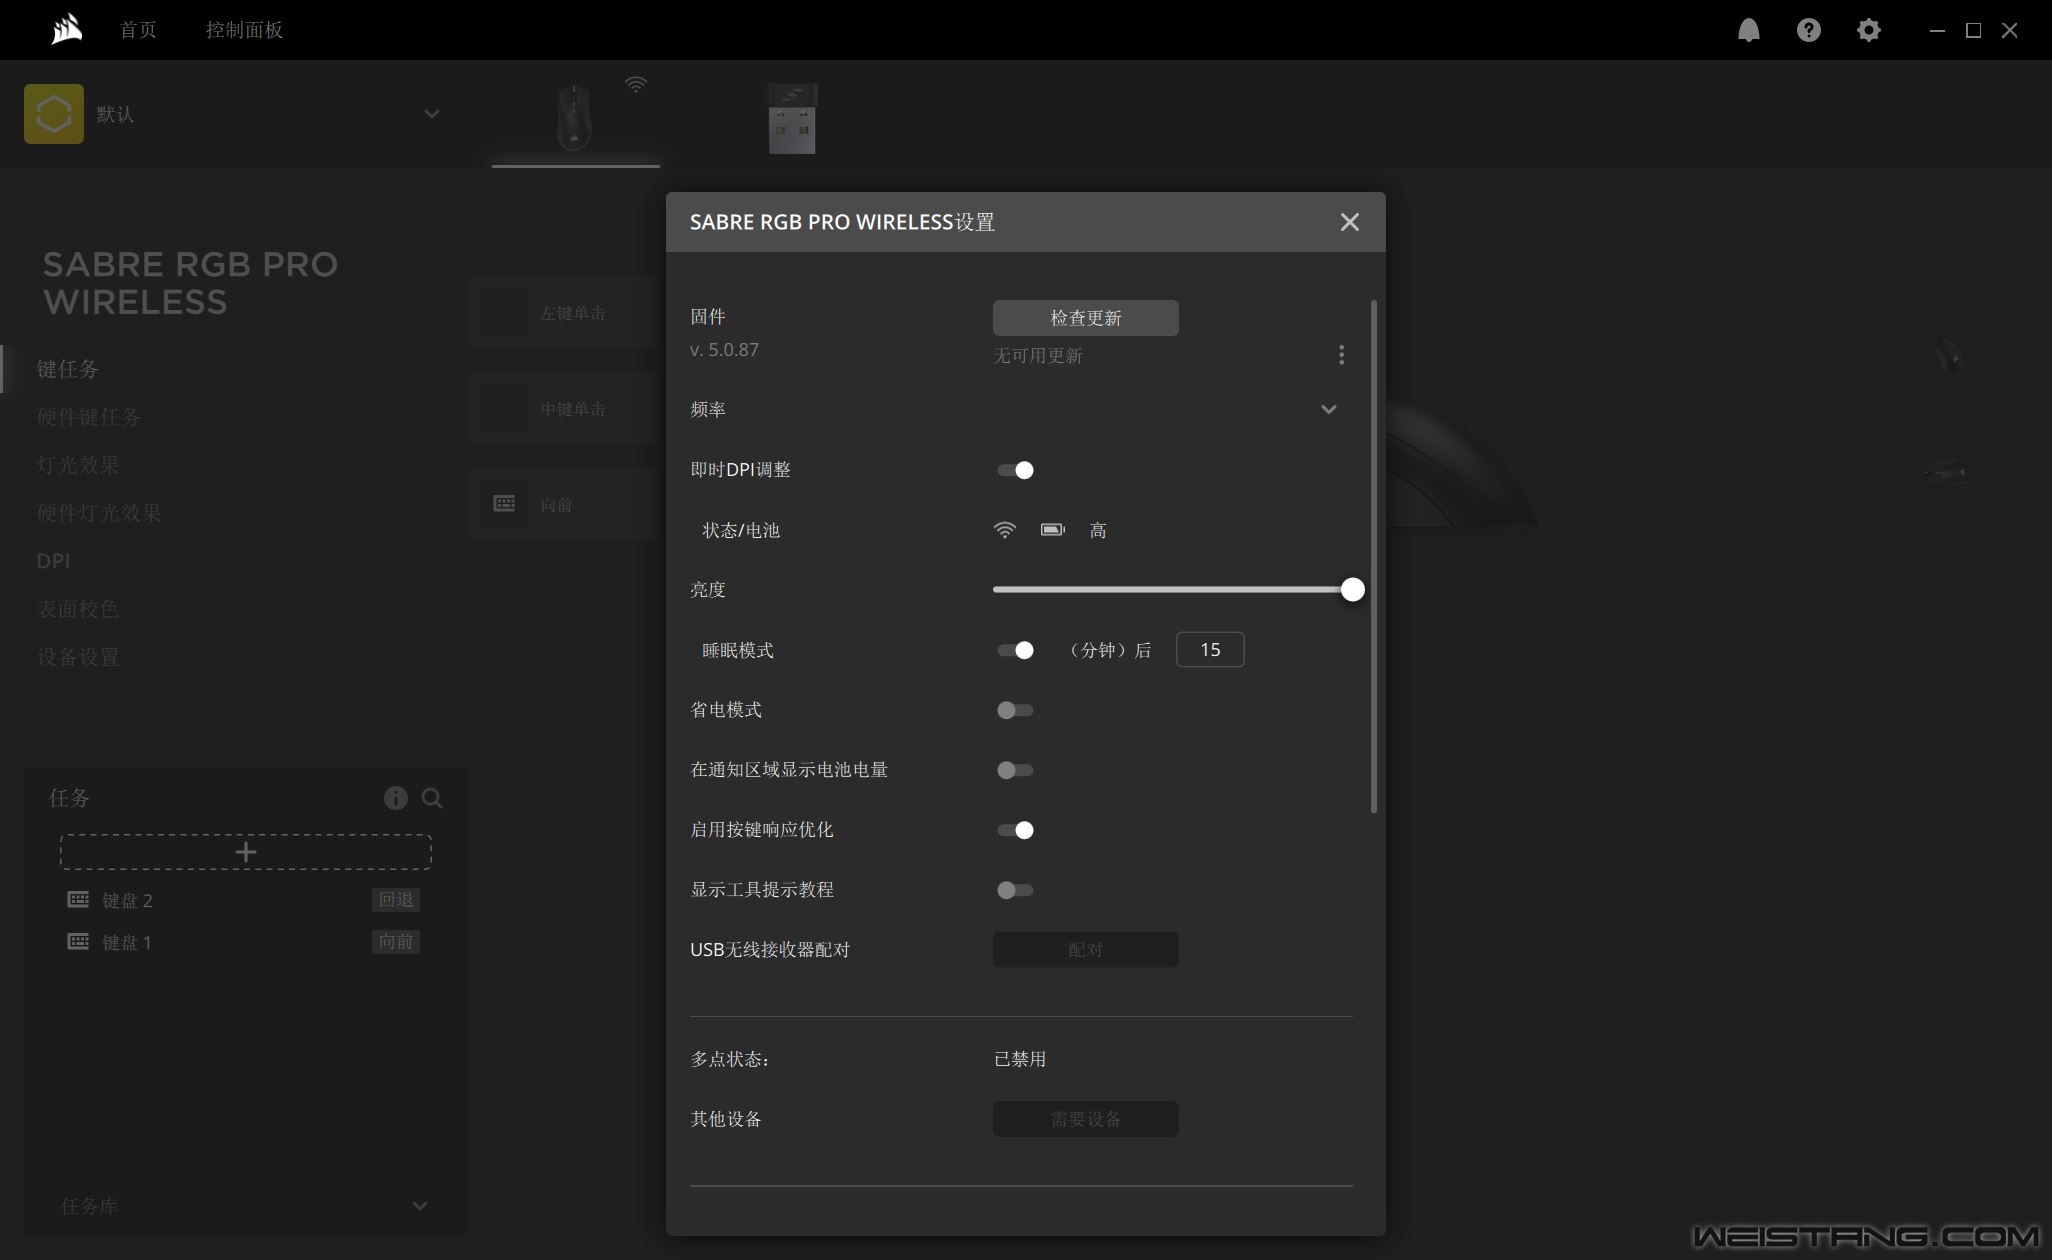Enable 在通知区域显示电池电量 switch

point(1015,770)
